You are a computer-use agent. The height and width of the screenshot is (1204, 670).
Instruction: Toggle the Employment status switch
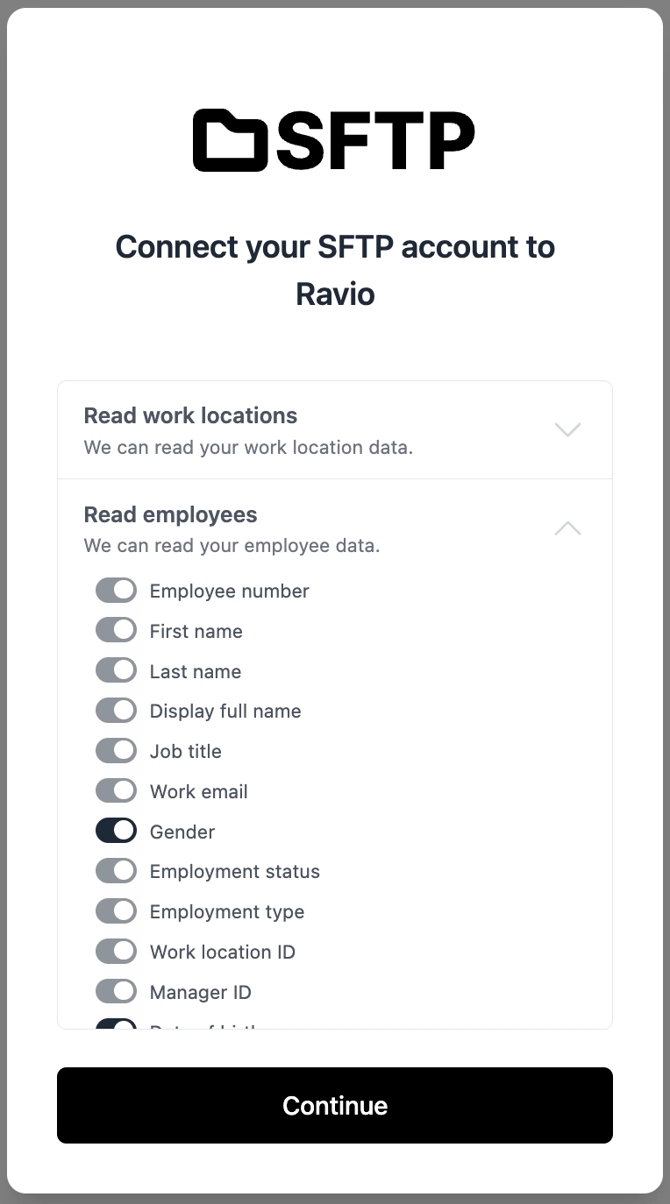coord(116,871)
